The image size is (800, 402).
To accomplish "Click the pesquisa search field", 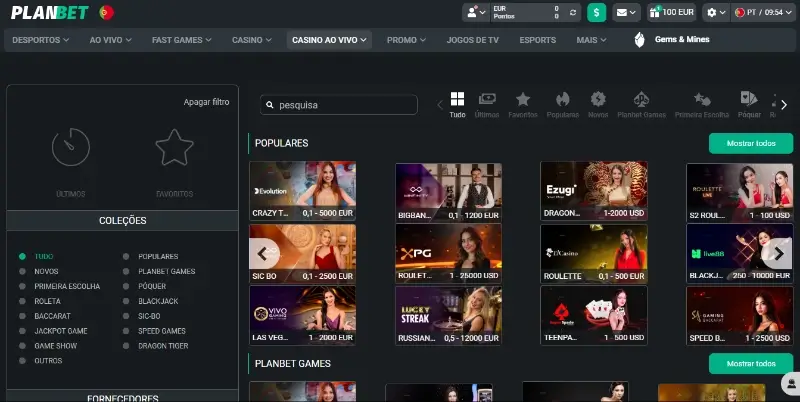I will [339, 105].
